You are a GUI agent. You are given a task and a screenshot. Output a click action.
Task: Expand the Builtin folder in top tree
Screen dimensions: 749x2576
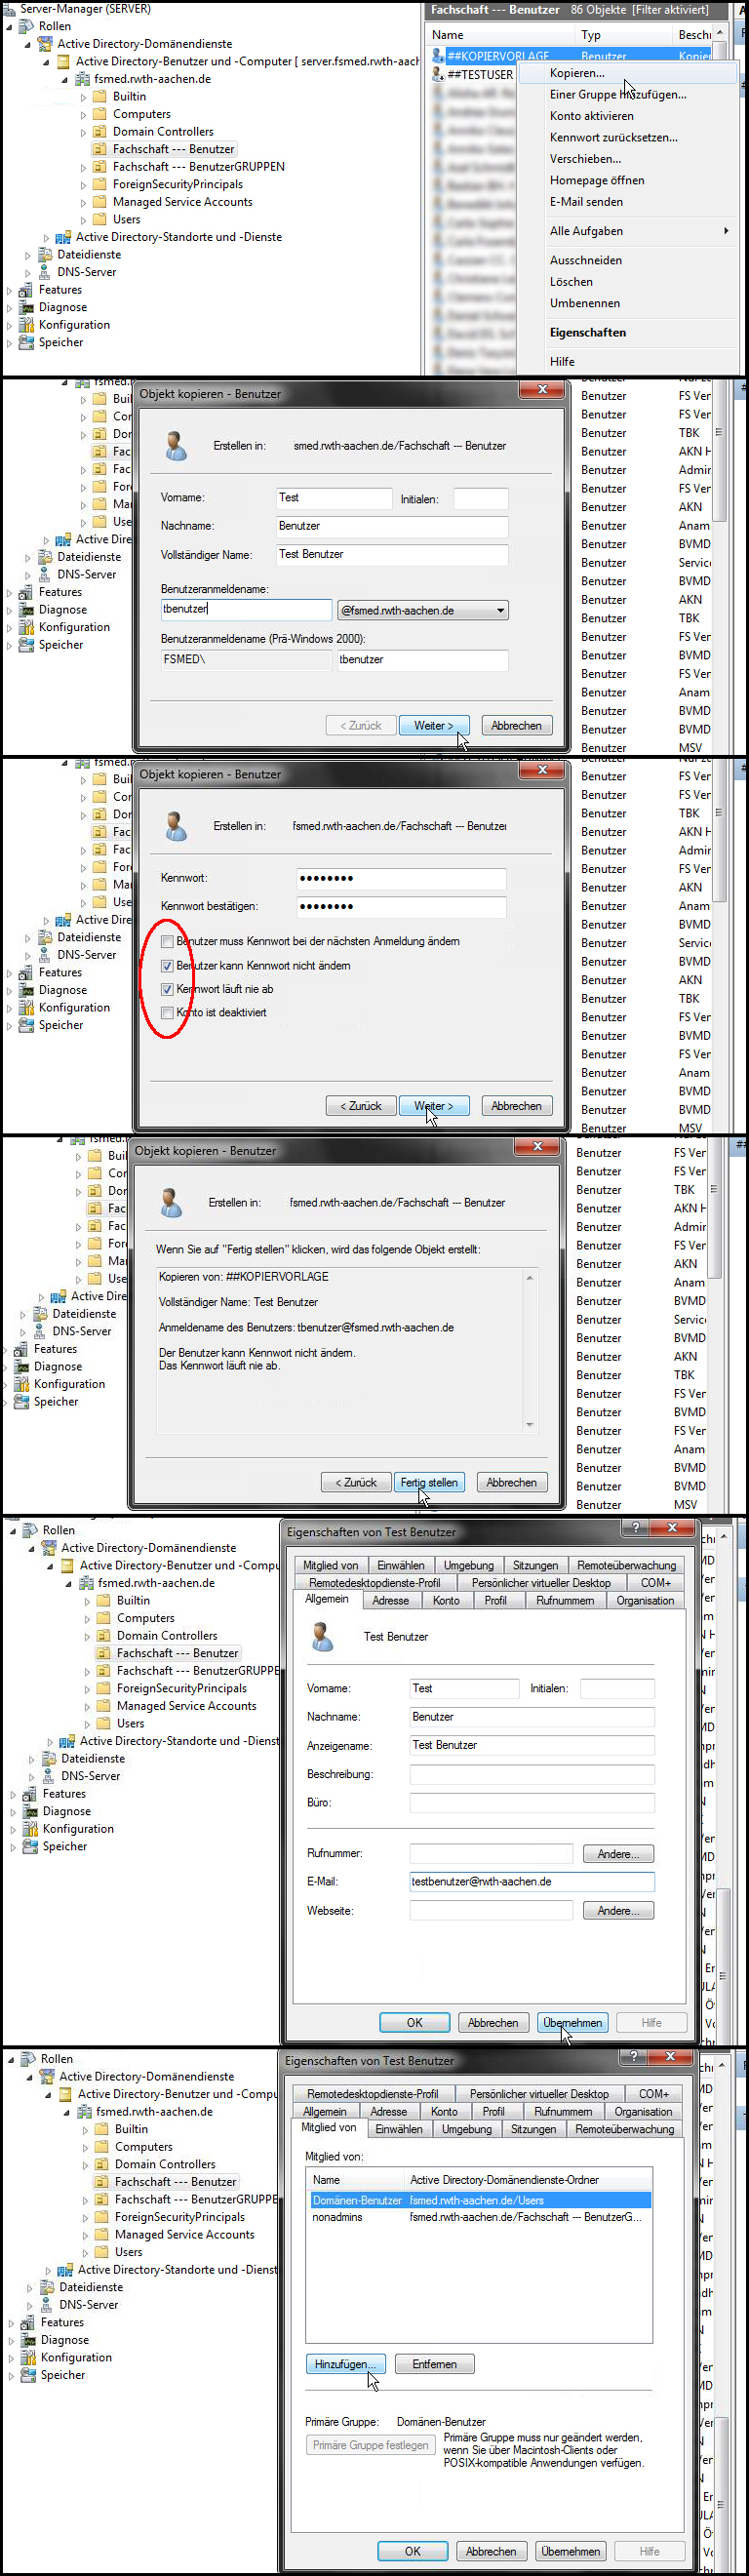(83, 97)
